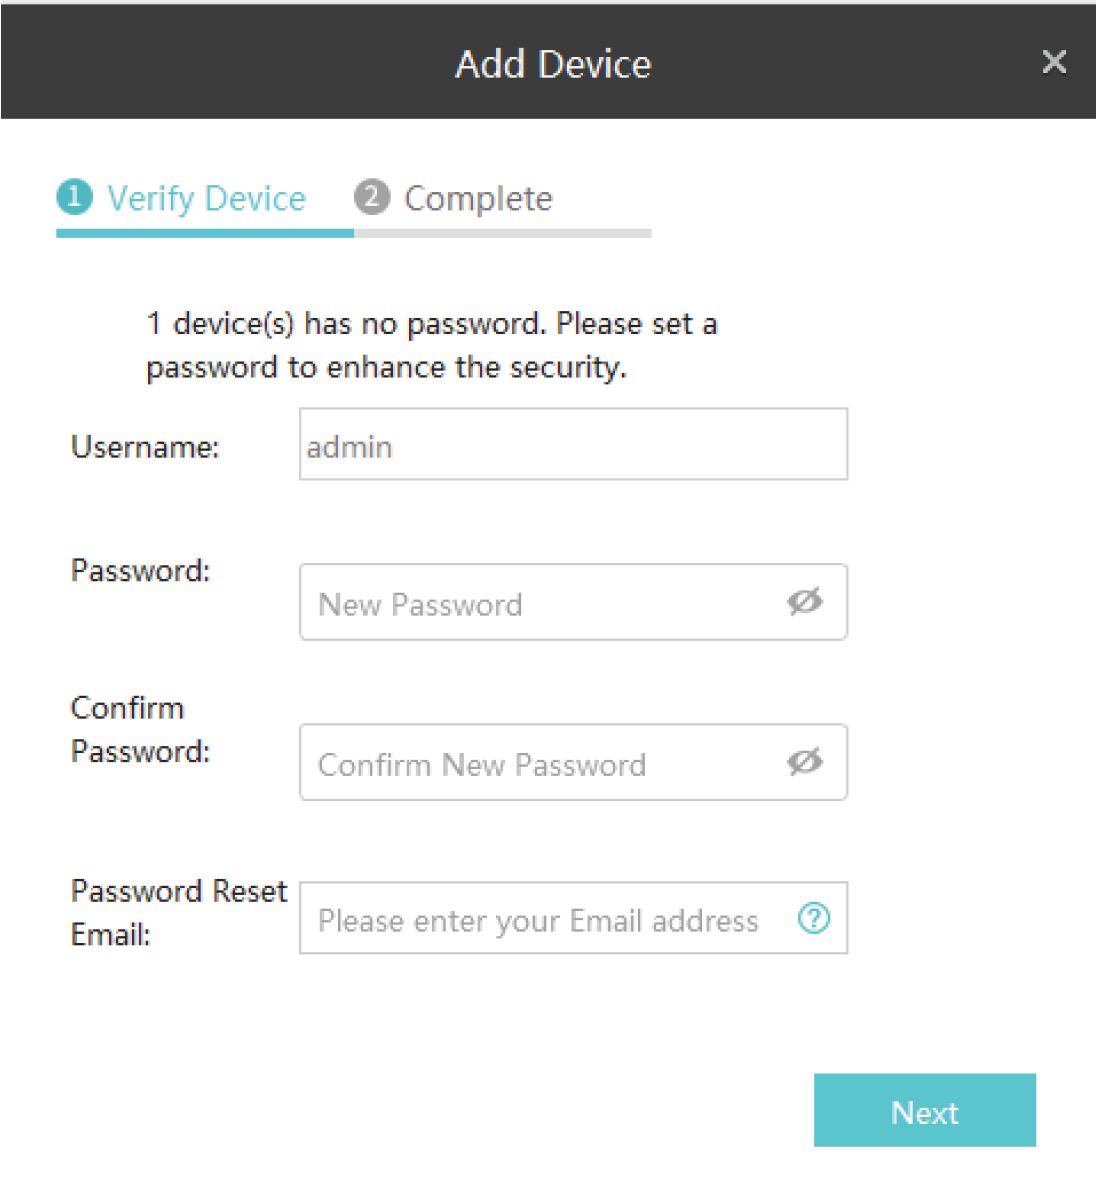Click the Username label
This screenshot has width=1096, height=1188.
coord(145,446)
